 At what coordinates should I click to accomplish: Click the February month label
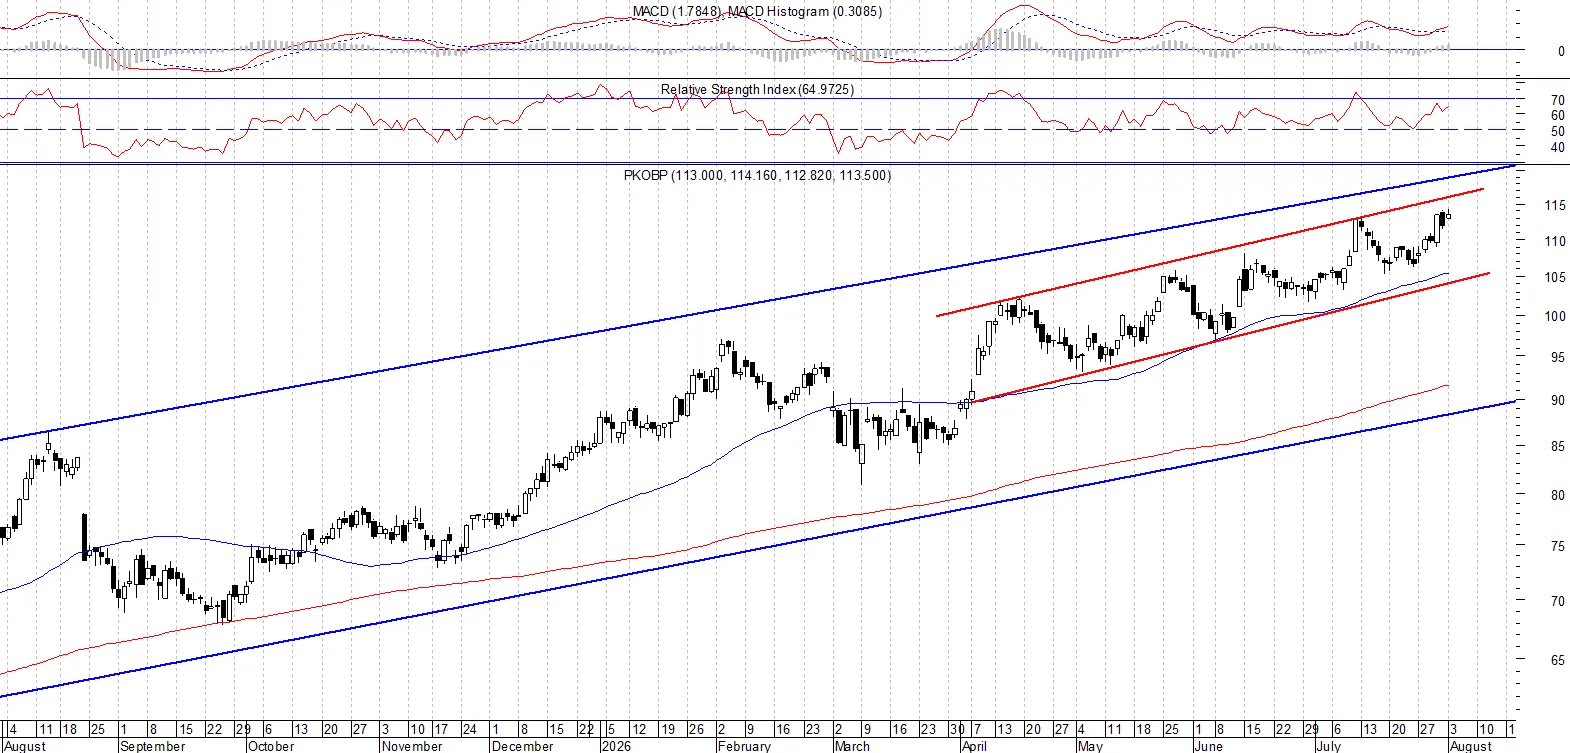click(744, 746)
